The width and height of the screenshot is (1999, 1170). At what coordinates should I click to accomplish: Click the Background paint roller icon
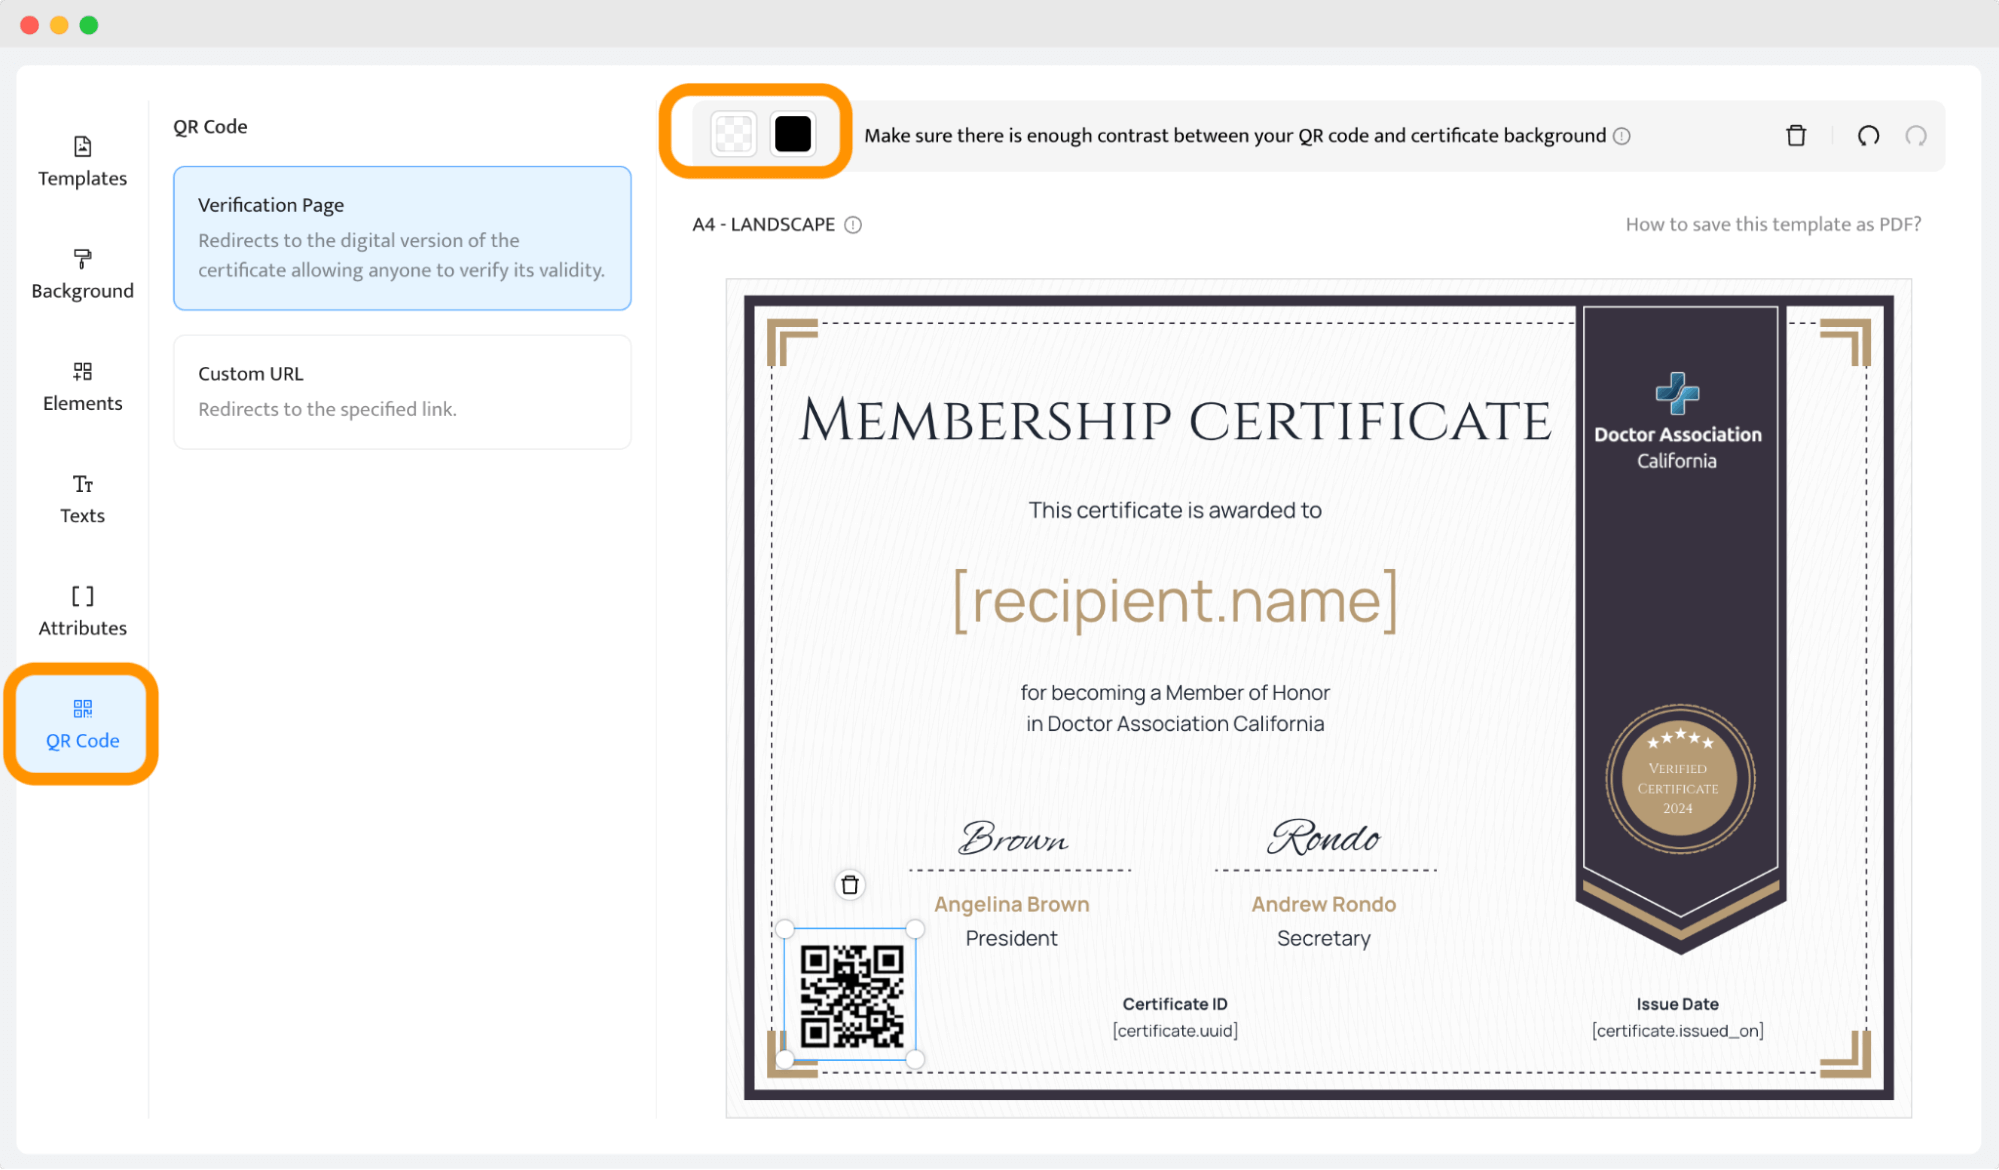click(x=82, y=259)
